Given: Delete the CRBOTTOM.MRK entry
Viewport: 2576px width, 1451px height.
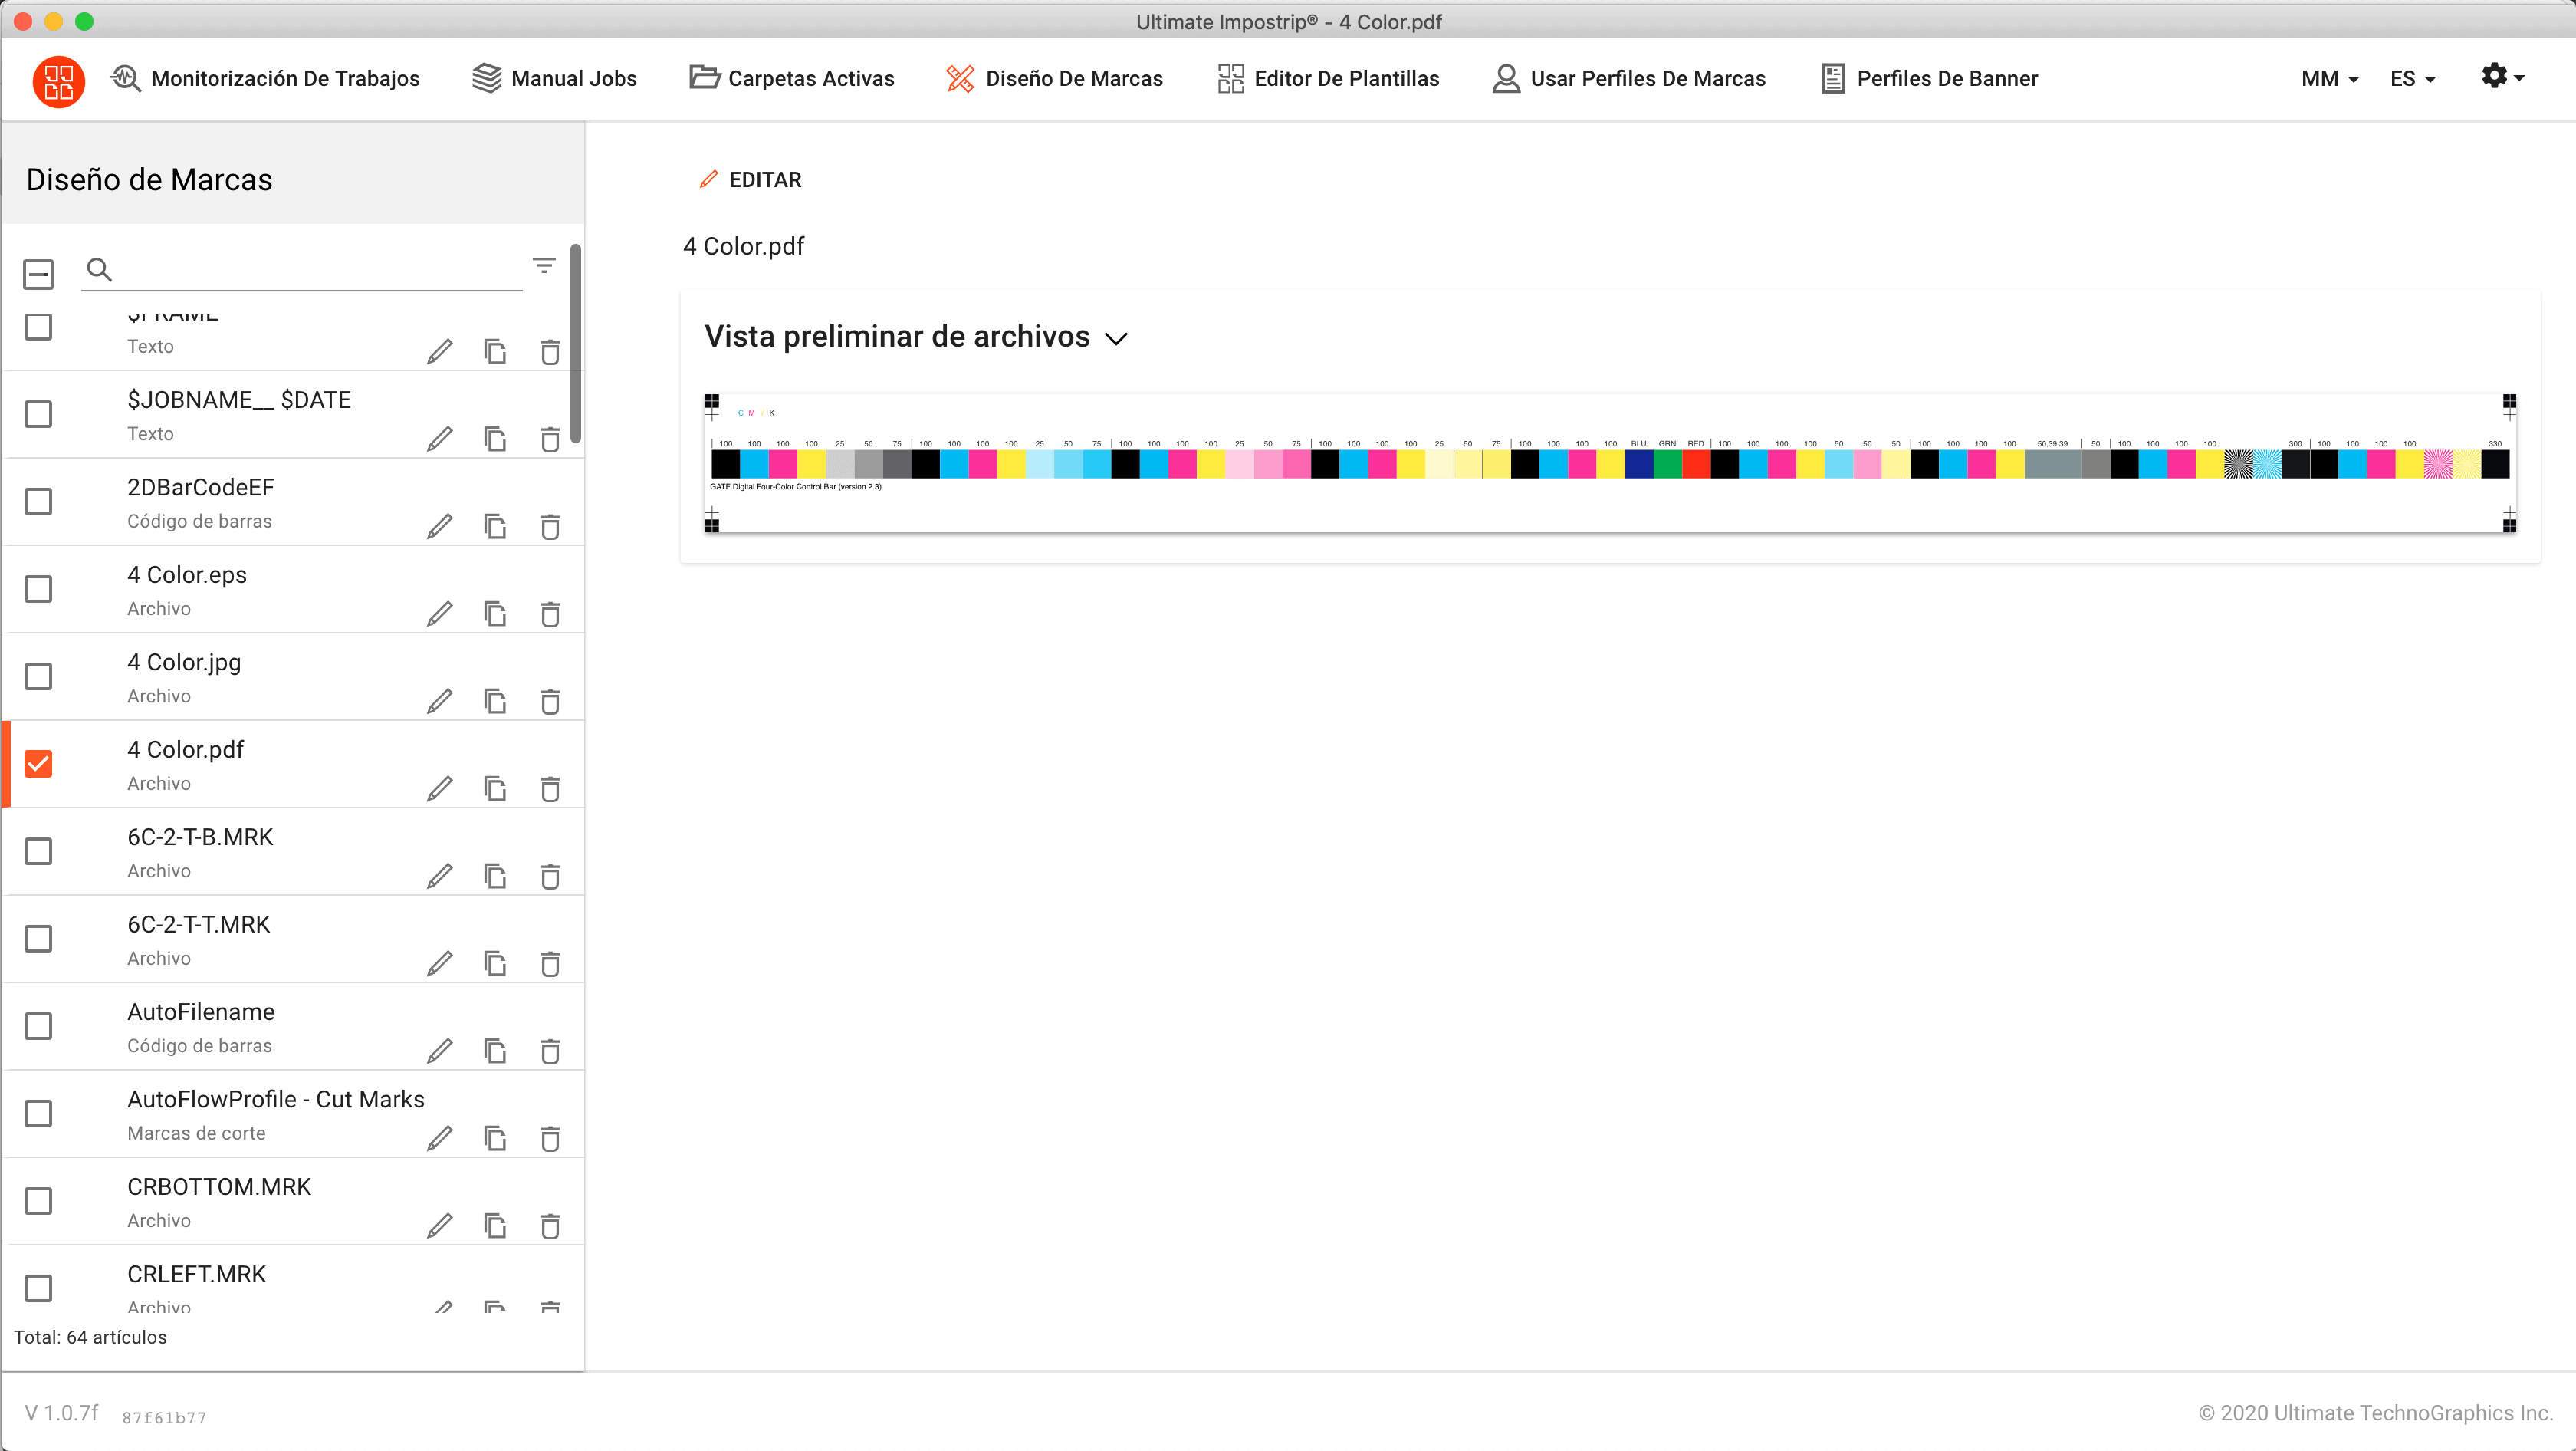Looking at the screenshot, I should coord(550,1226).
